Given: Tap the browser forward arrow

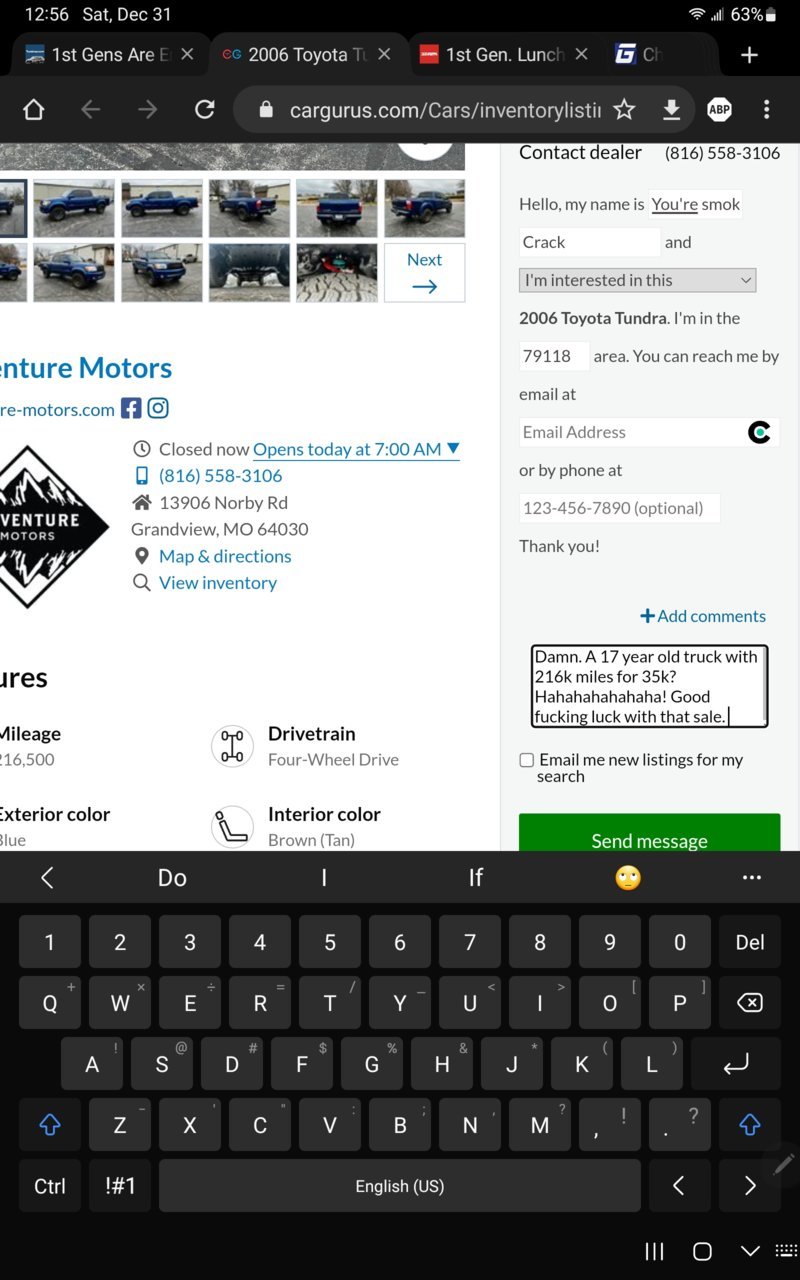Looking at the screenshot, I should point(148,110).
